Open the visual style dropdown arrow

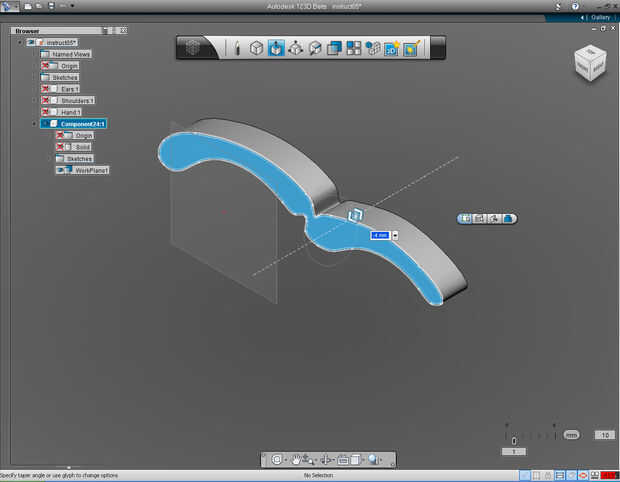[381, 460]
